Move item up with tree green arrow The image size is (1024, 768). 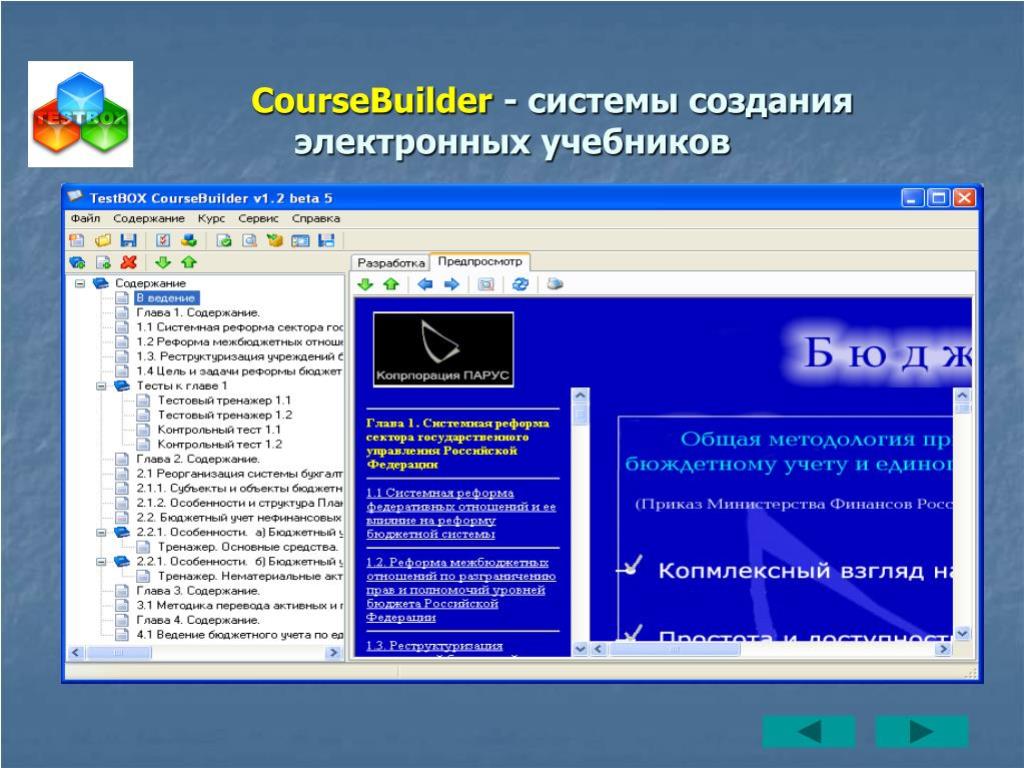click(189, 262)
